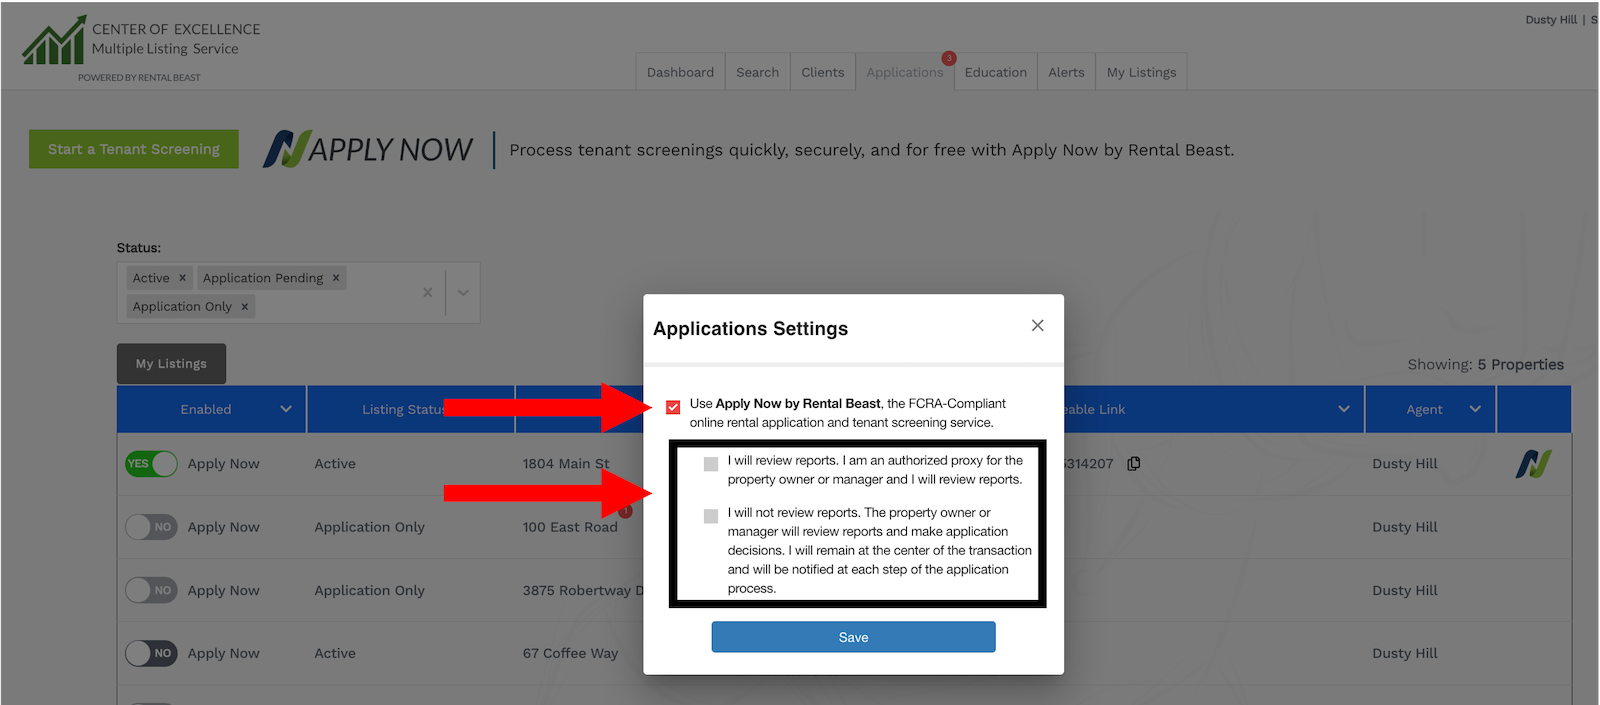
Task: Uncheck Use Apply Now by Rental Beast
Action: click(673, 407)
